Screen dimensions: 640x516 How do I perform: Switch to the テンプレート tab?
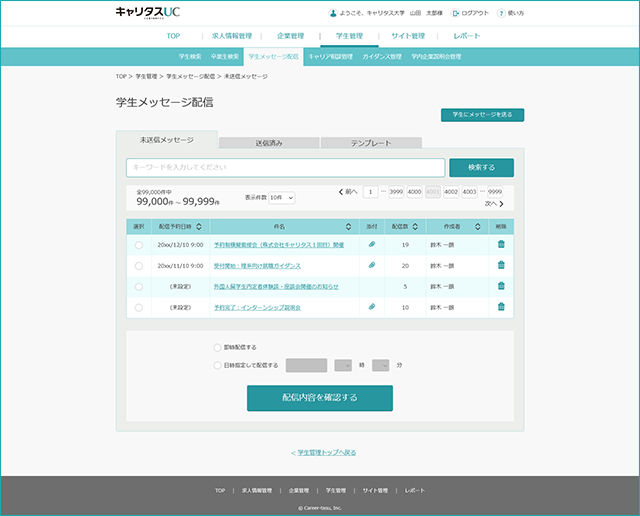[x=371, y=143]
